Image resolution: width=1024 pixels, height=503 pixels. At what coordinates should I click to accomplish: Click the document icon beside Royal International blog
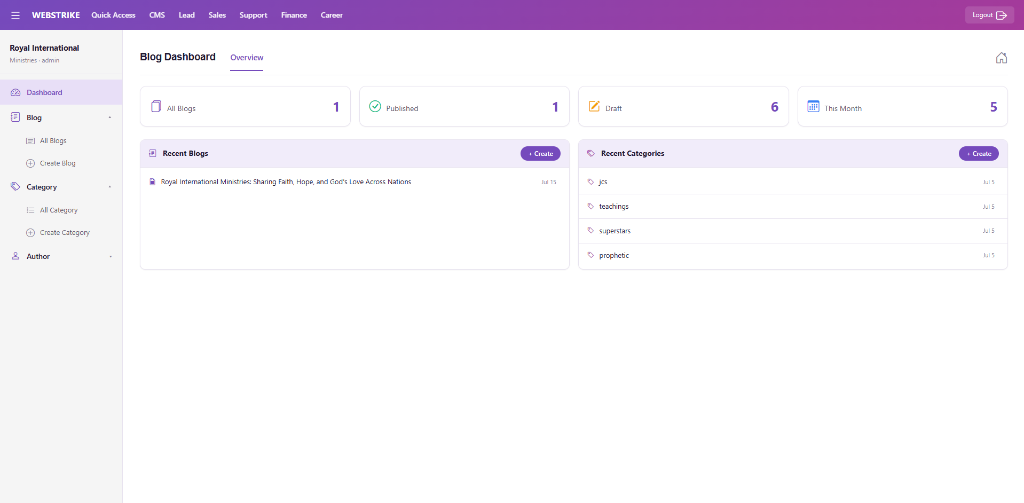coord(152,182)
